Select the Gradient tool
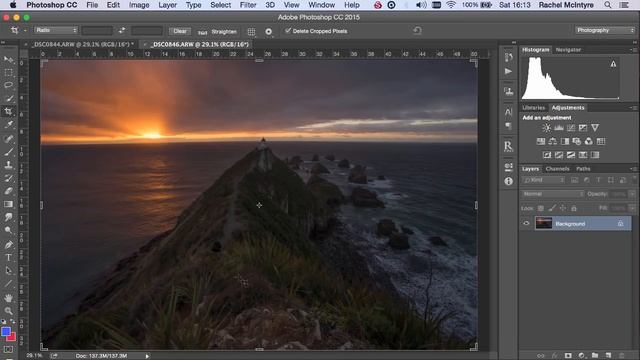640x360 pixels. [8, 204]
